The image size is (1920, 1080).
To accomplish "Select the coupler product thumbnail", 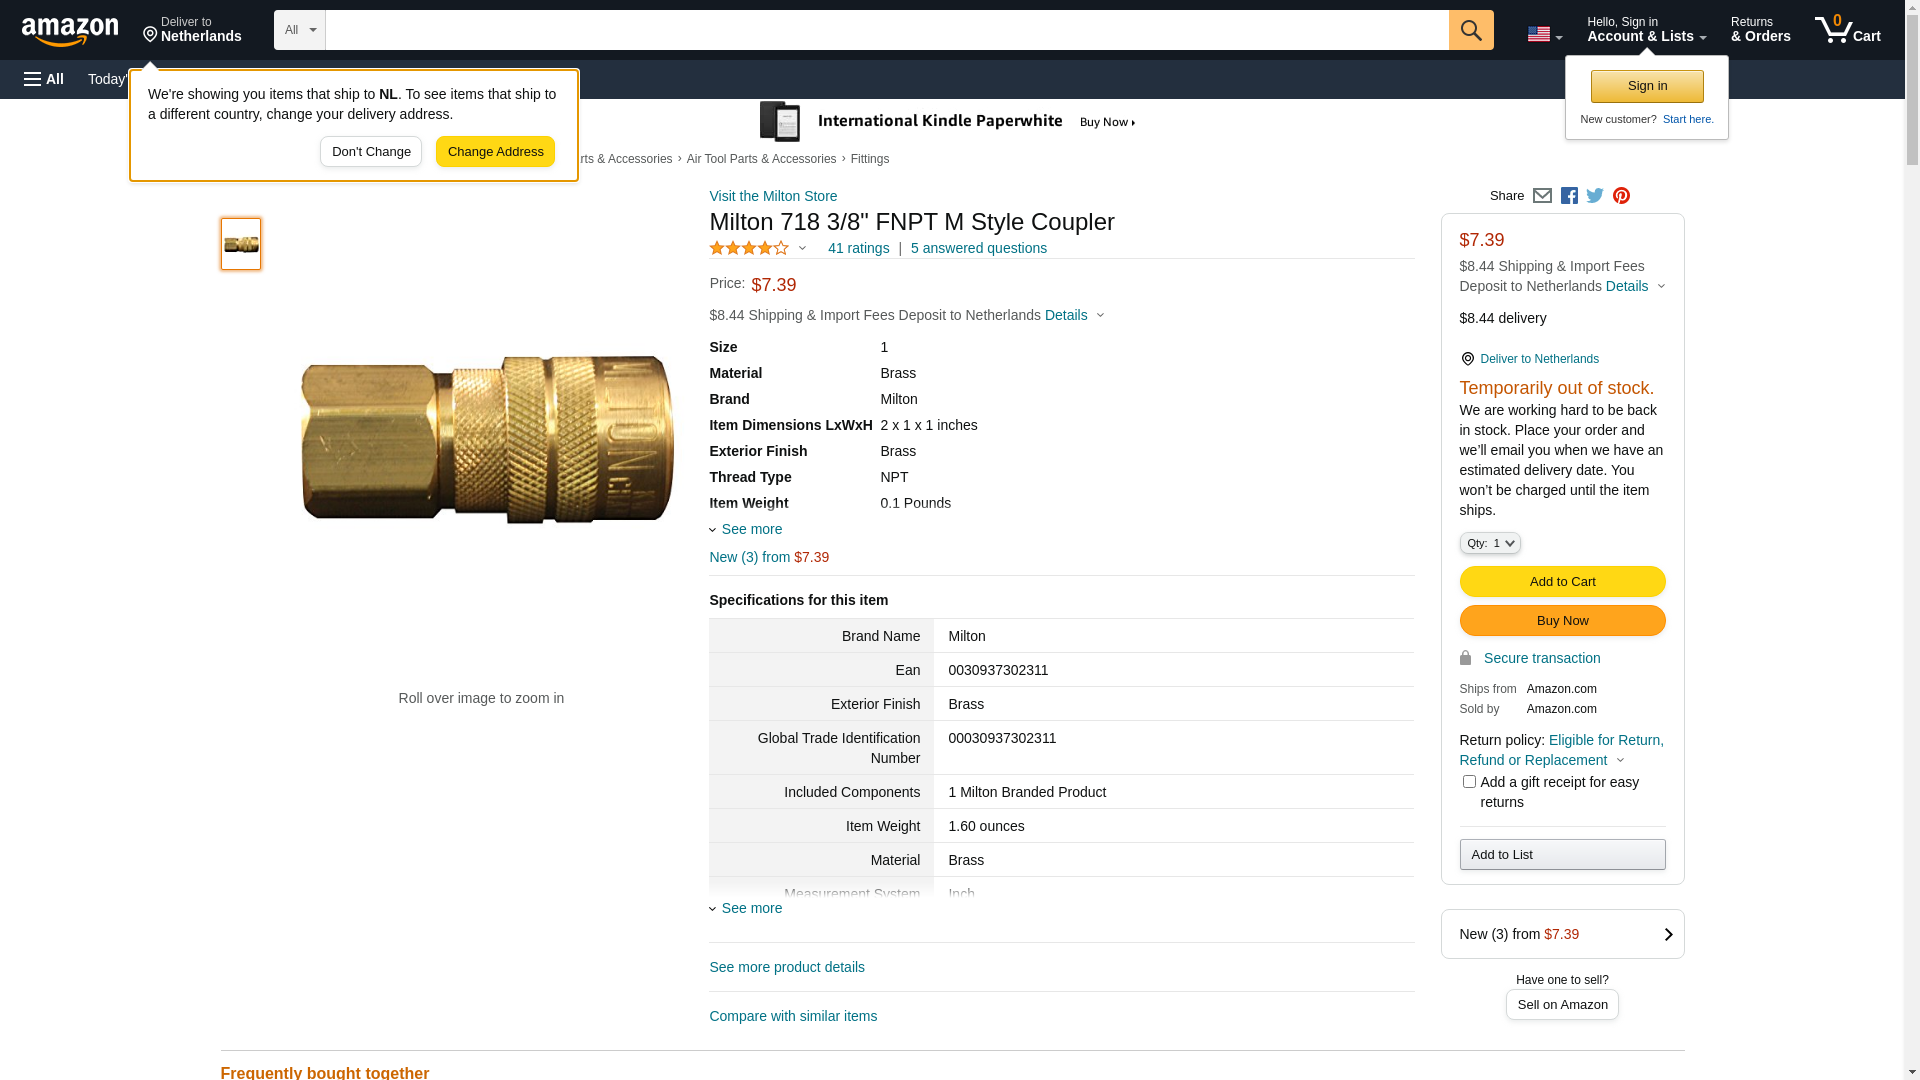I will (x=241, y=244).
